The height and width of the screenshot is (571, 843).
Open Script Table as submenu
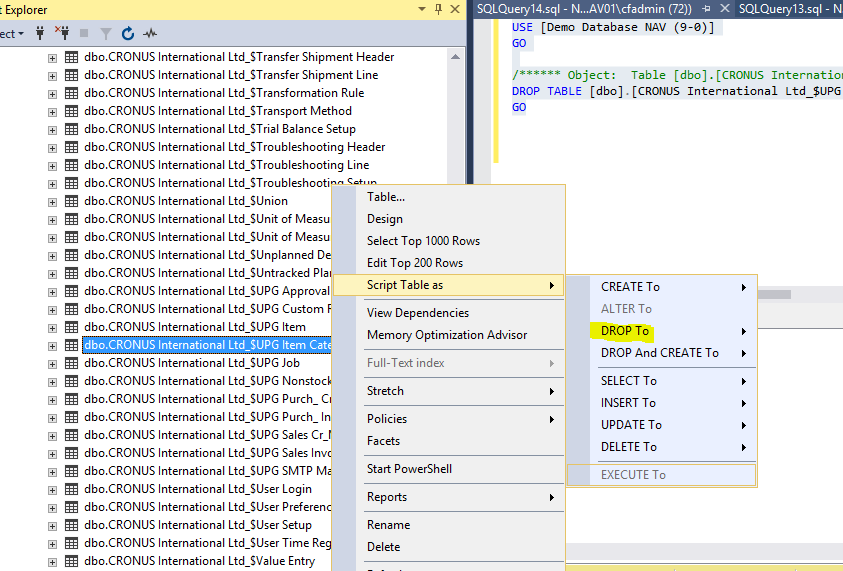448,285
